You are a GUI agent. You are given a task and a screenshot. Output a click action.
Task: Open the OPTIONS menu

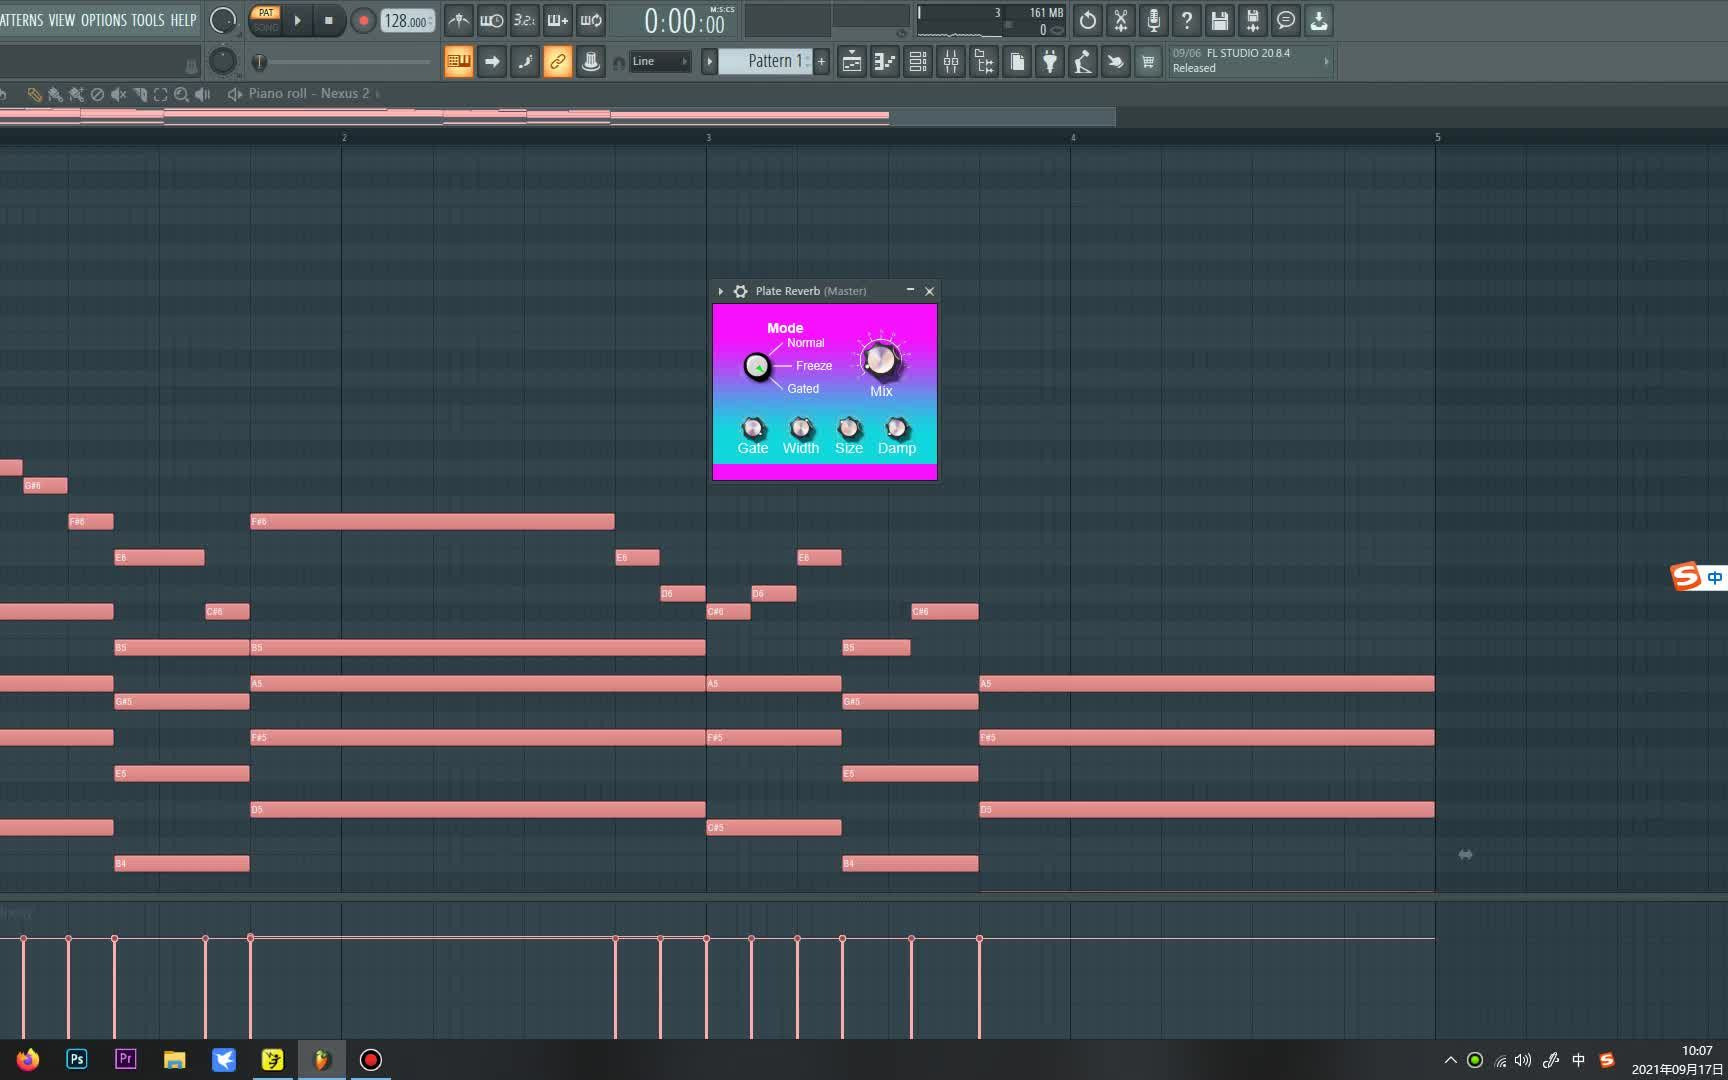104,20
